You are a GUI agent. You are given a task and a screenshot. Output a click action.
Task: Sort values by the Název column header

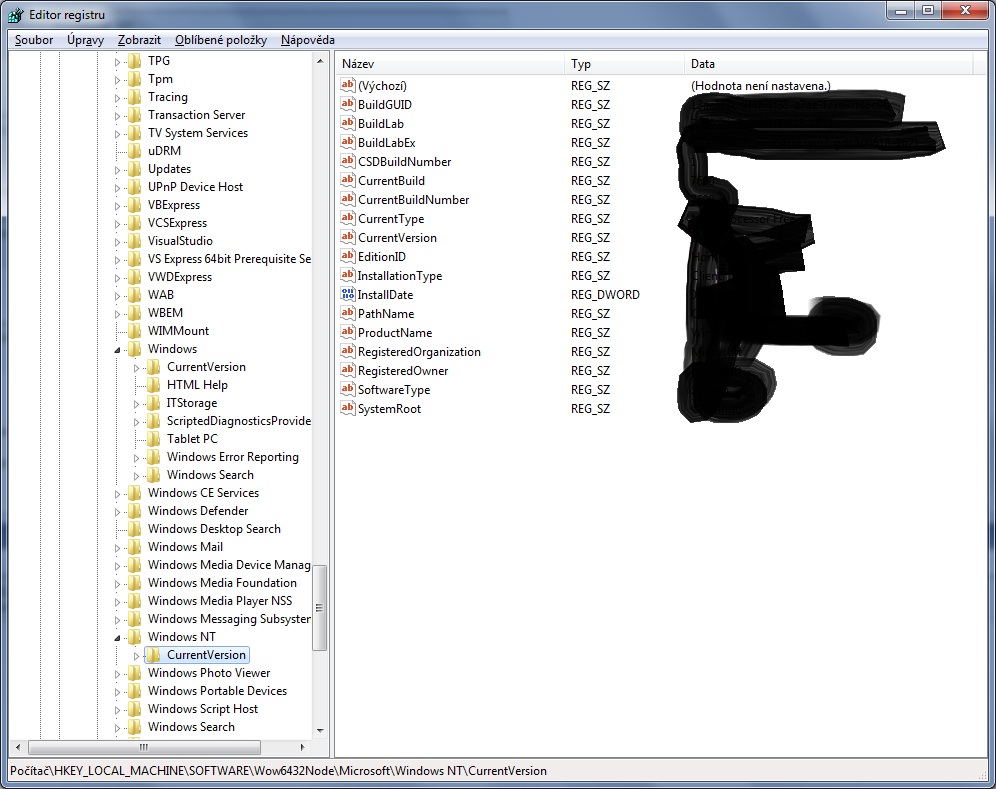450,64
